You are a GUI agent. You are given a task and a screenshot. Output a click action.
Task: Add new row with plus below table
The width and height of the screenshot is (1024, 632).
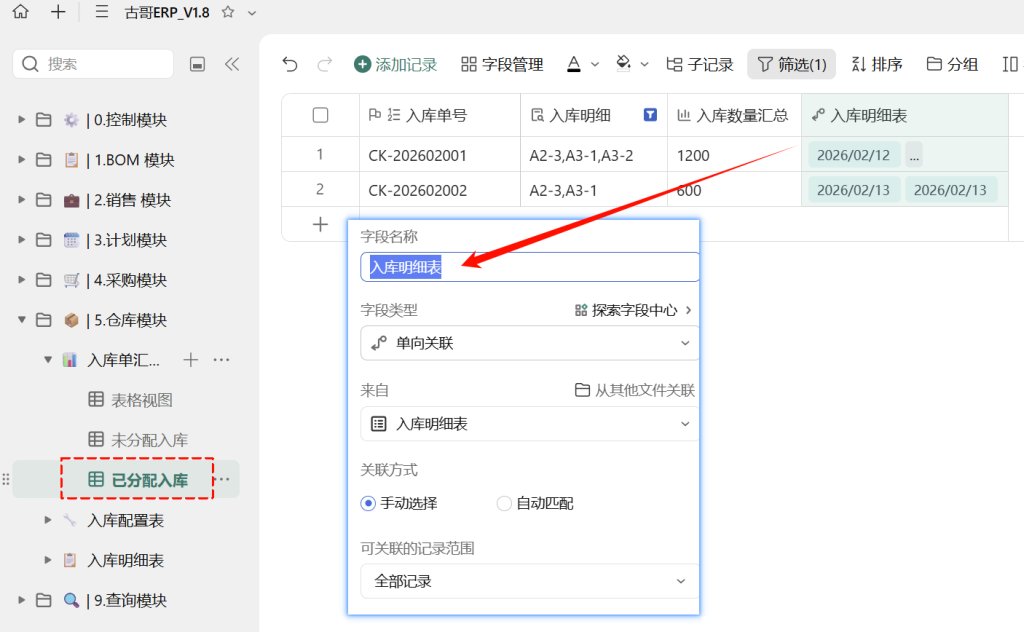(320, 224)
